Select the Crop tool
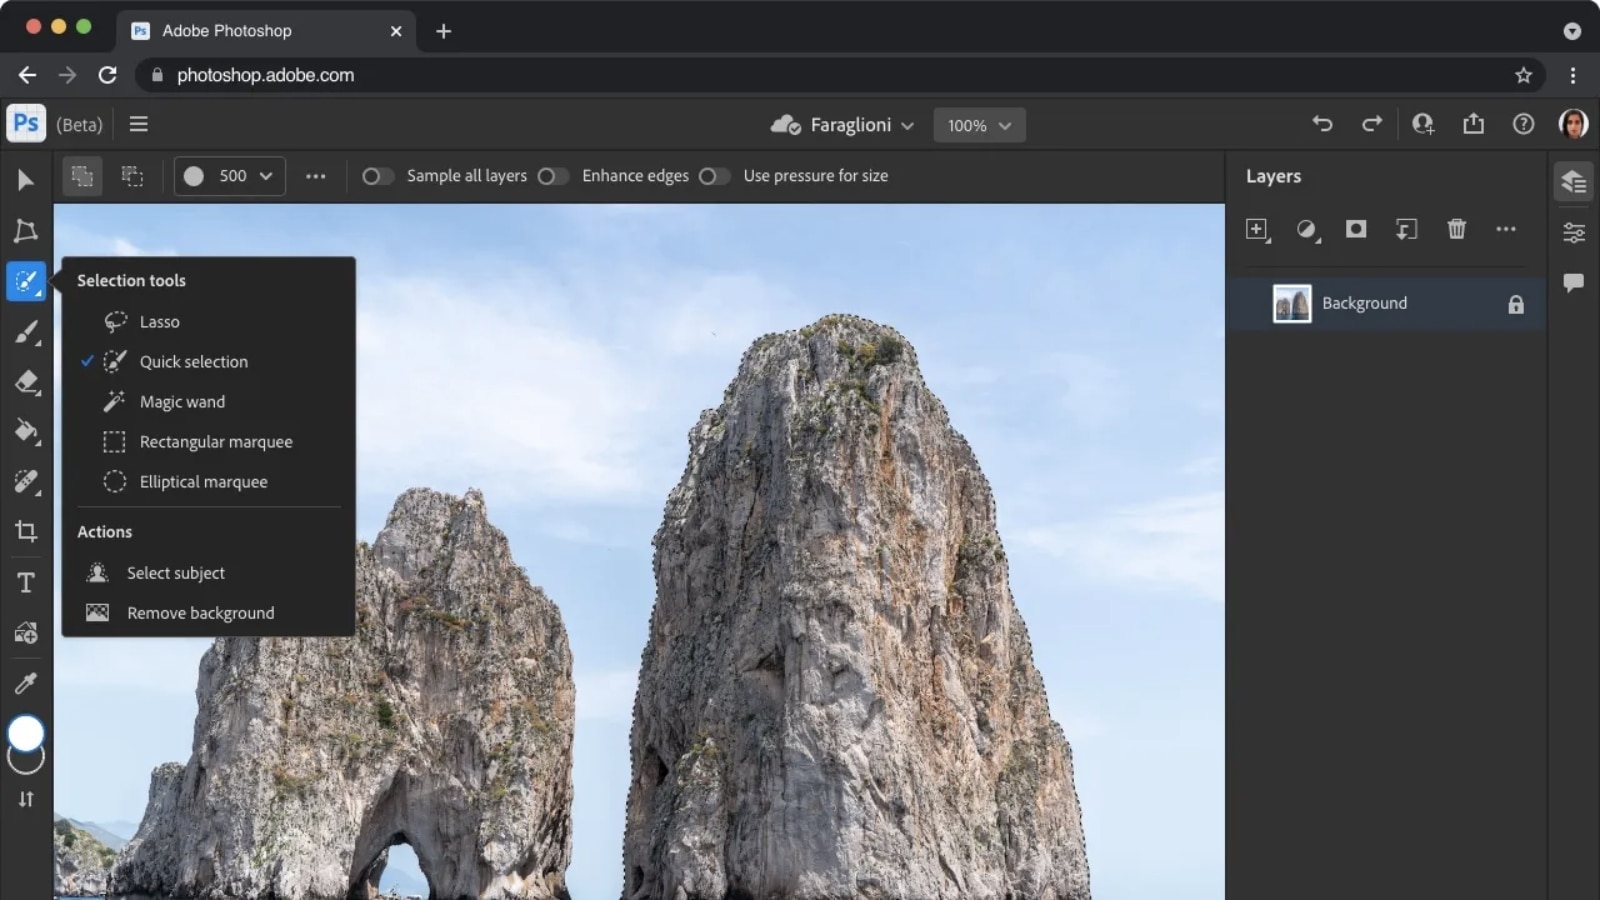The height and width of the screenshot is (900, 1600). click(26, 531)
